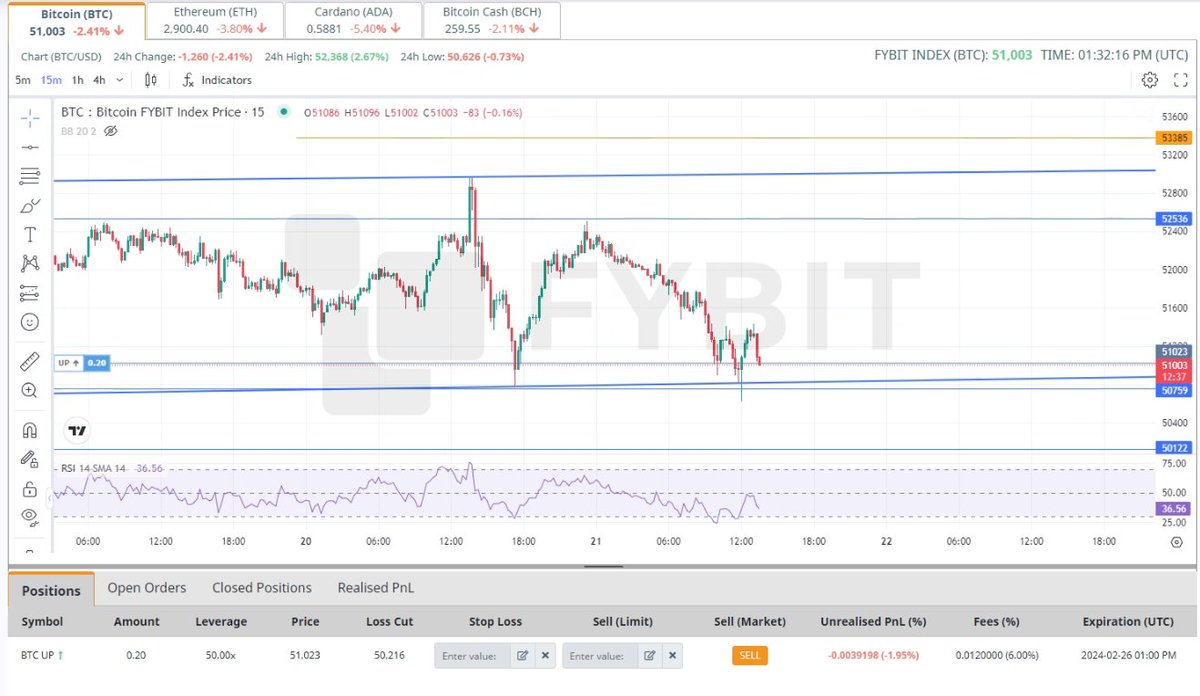This screenshot has height=696, width=1200.
Task: Click the orange SELL market button
Action: 749,656
